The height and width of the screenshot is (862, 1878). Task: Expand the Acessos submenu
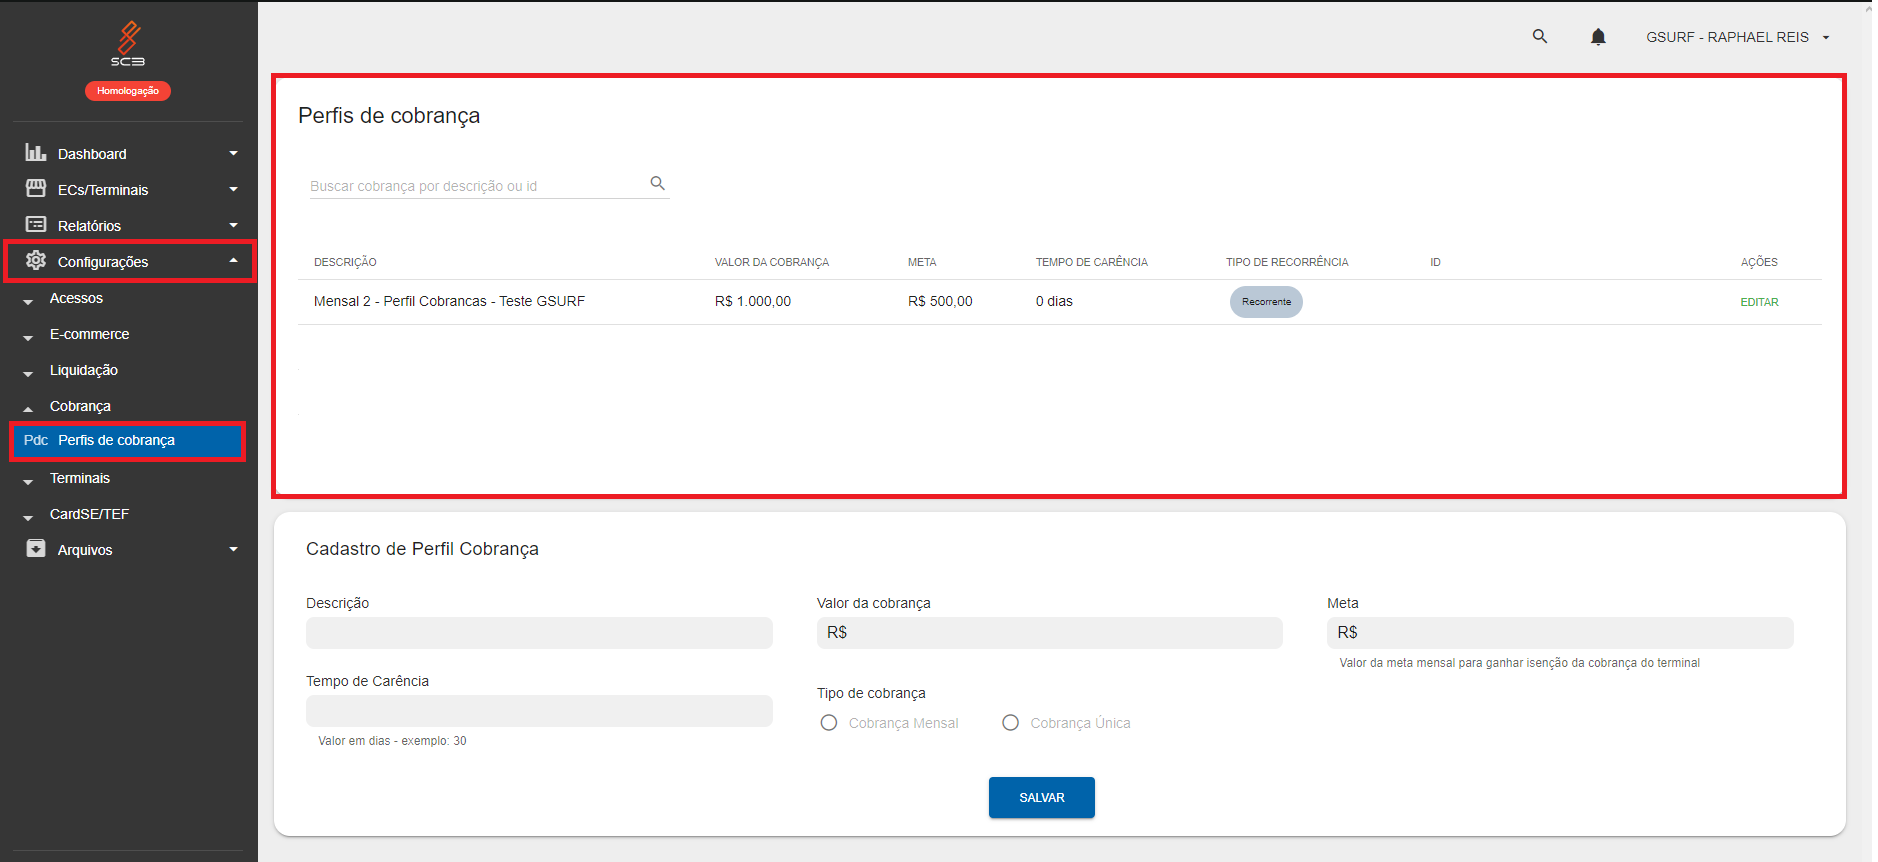(x=76, y=298)
